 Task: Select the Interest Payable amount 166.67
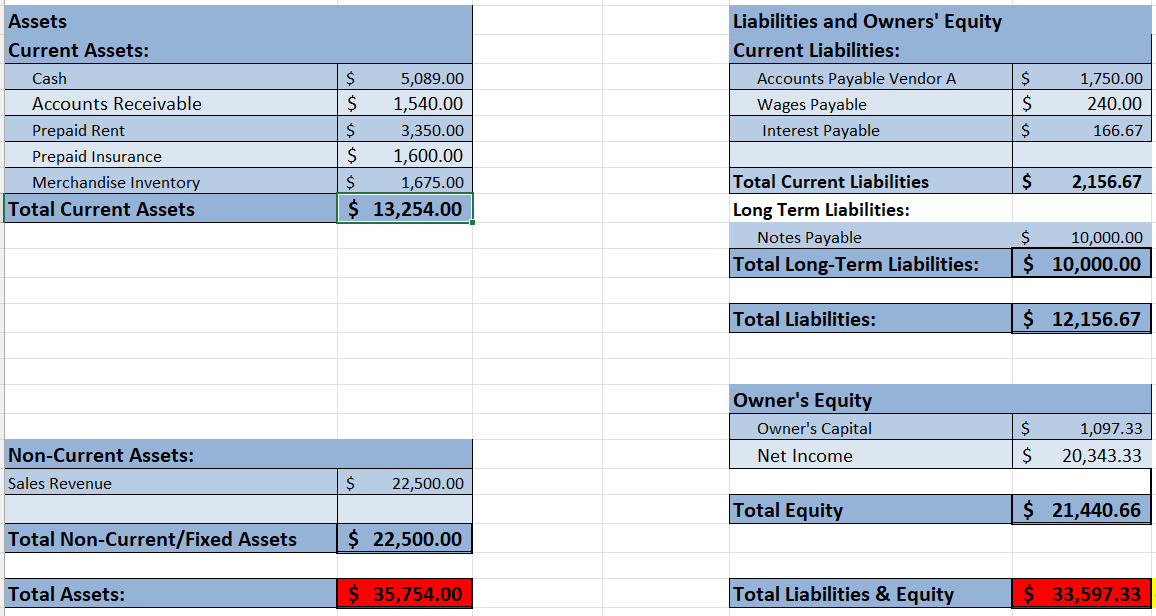pyautogui.click(x=1082, y=130)
